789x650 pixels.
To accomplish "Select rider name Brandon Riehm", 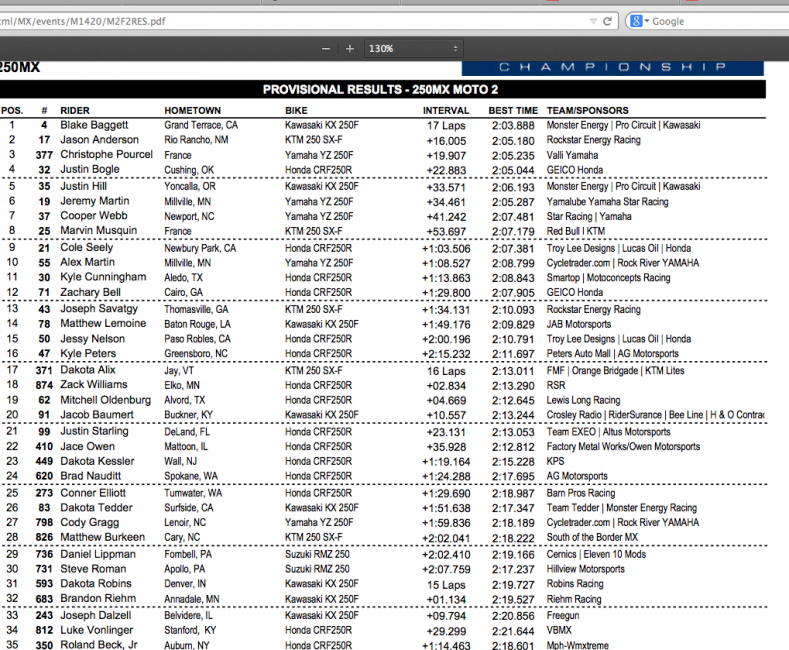I will click(x=98, y=599).
